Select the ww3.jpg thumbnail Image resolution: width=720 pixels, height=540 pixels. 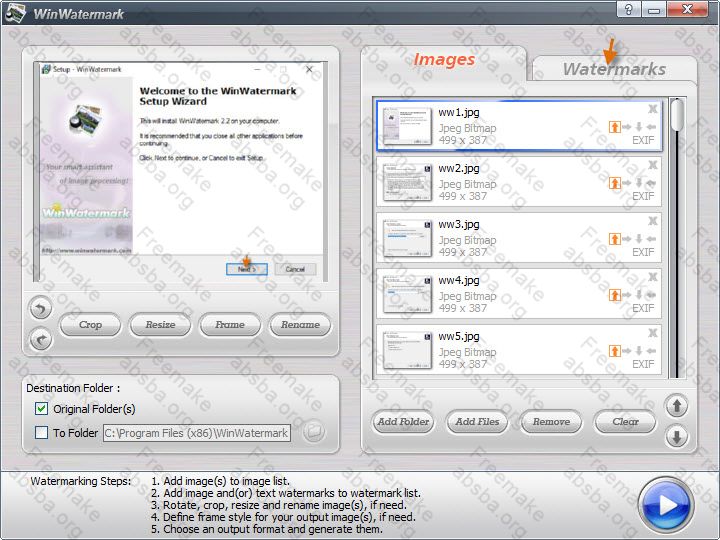tap(407, 238)
